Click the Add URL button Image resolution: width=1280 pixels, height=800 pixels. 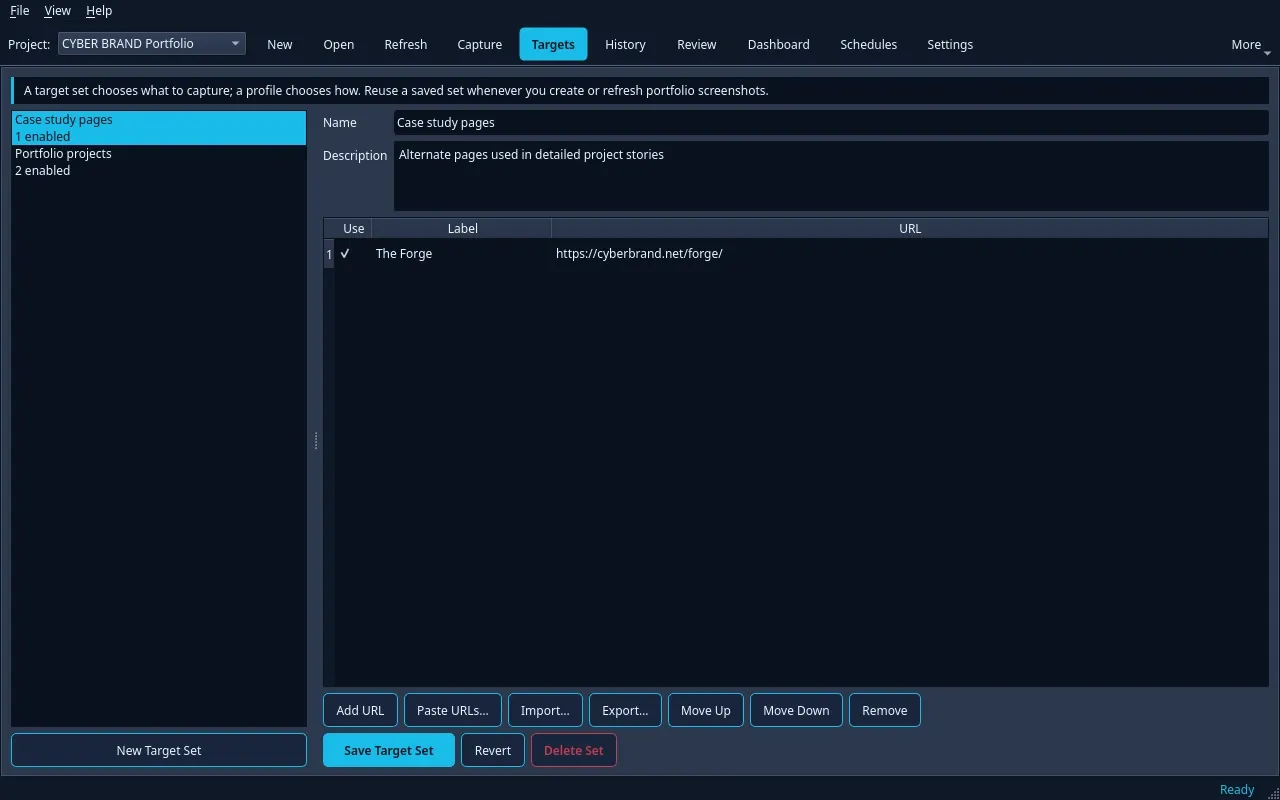tap(360, 710)
